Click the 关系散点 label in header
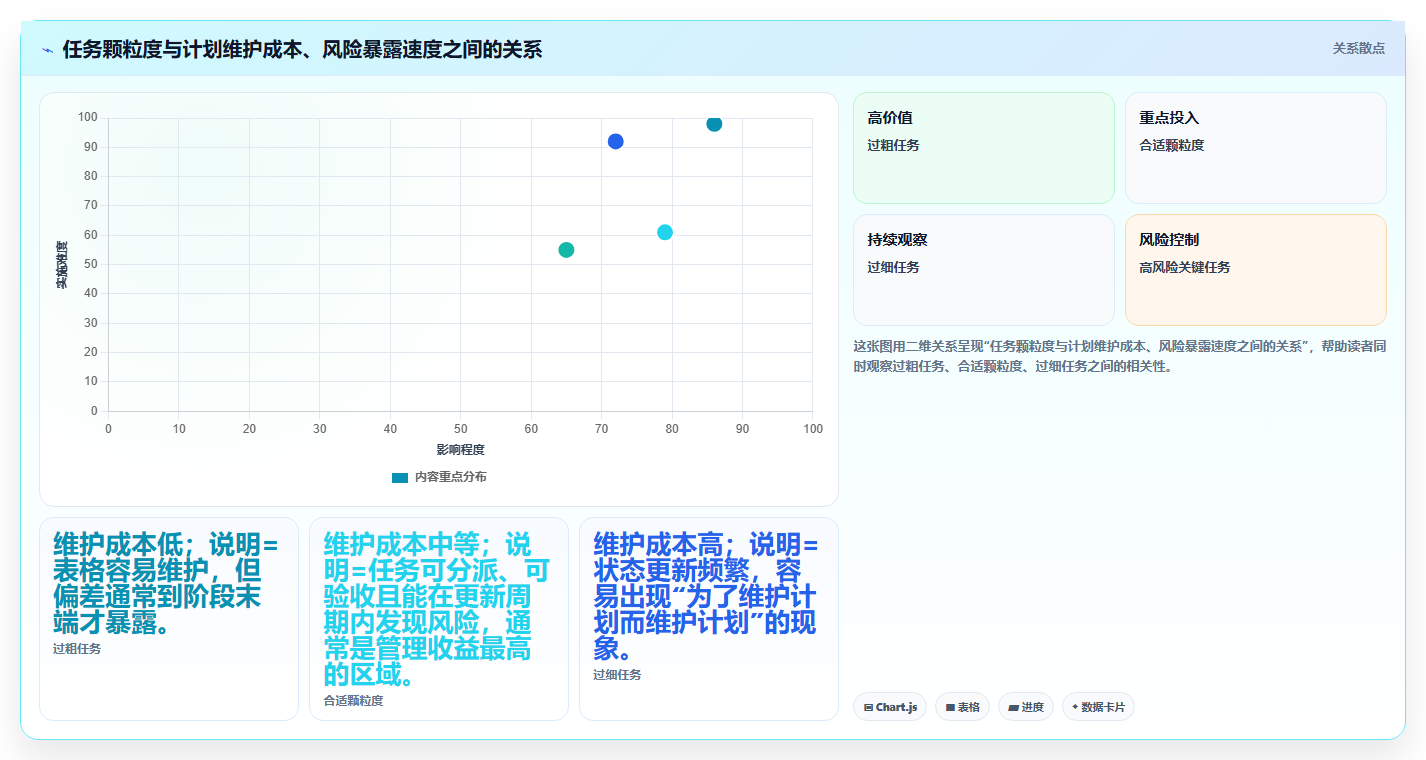This screenshot has height=760, width=1426. pyautogui.click(x=1359, y=48)
